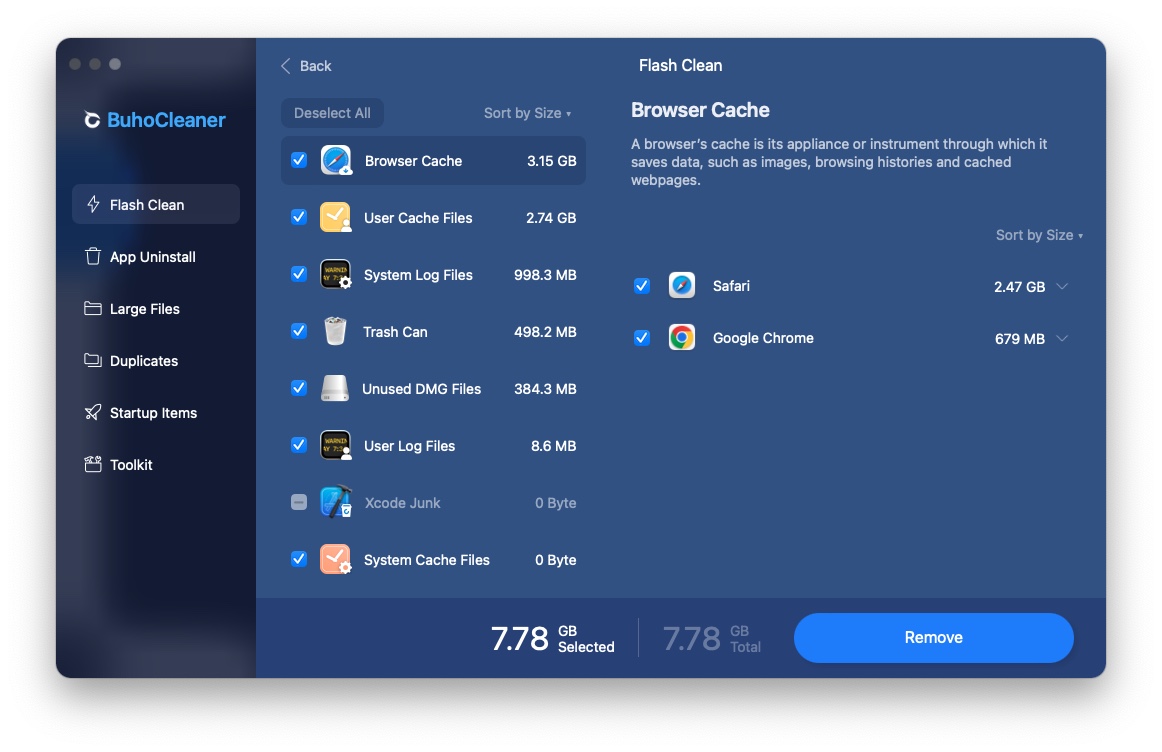1162x752 pixels.
Task: Switch to the Duplicates section
Action: click(x=156, y=360)
